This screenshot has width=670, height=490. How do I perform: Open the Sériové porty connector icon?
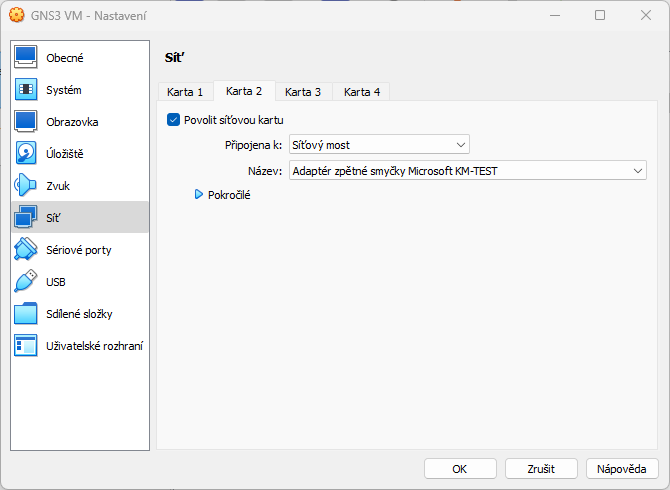pos(26,249)
